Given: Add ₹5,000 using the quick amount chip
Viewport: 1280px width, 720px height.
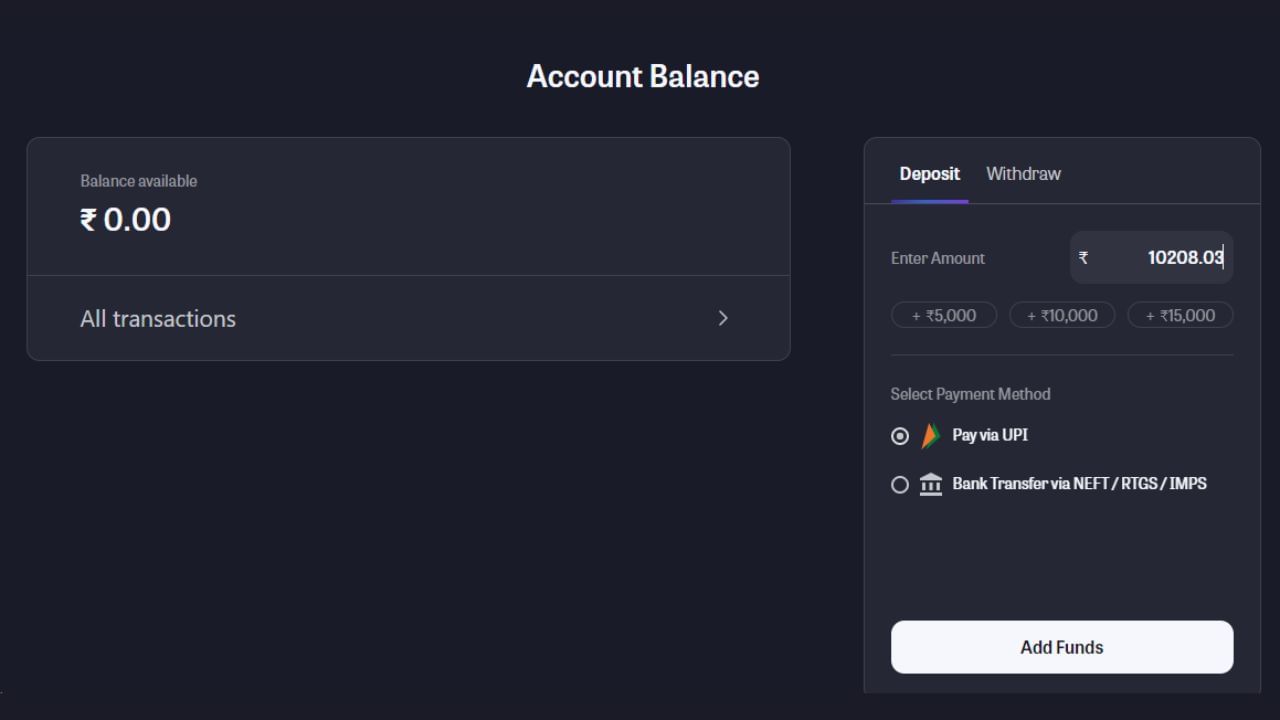Looking at the screenshot, I should coord(944,316).
